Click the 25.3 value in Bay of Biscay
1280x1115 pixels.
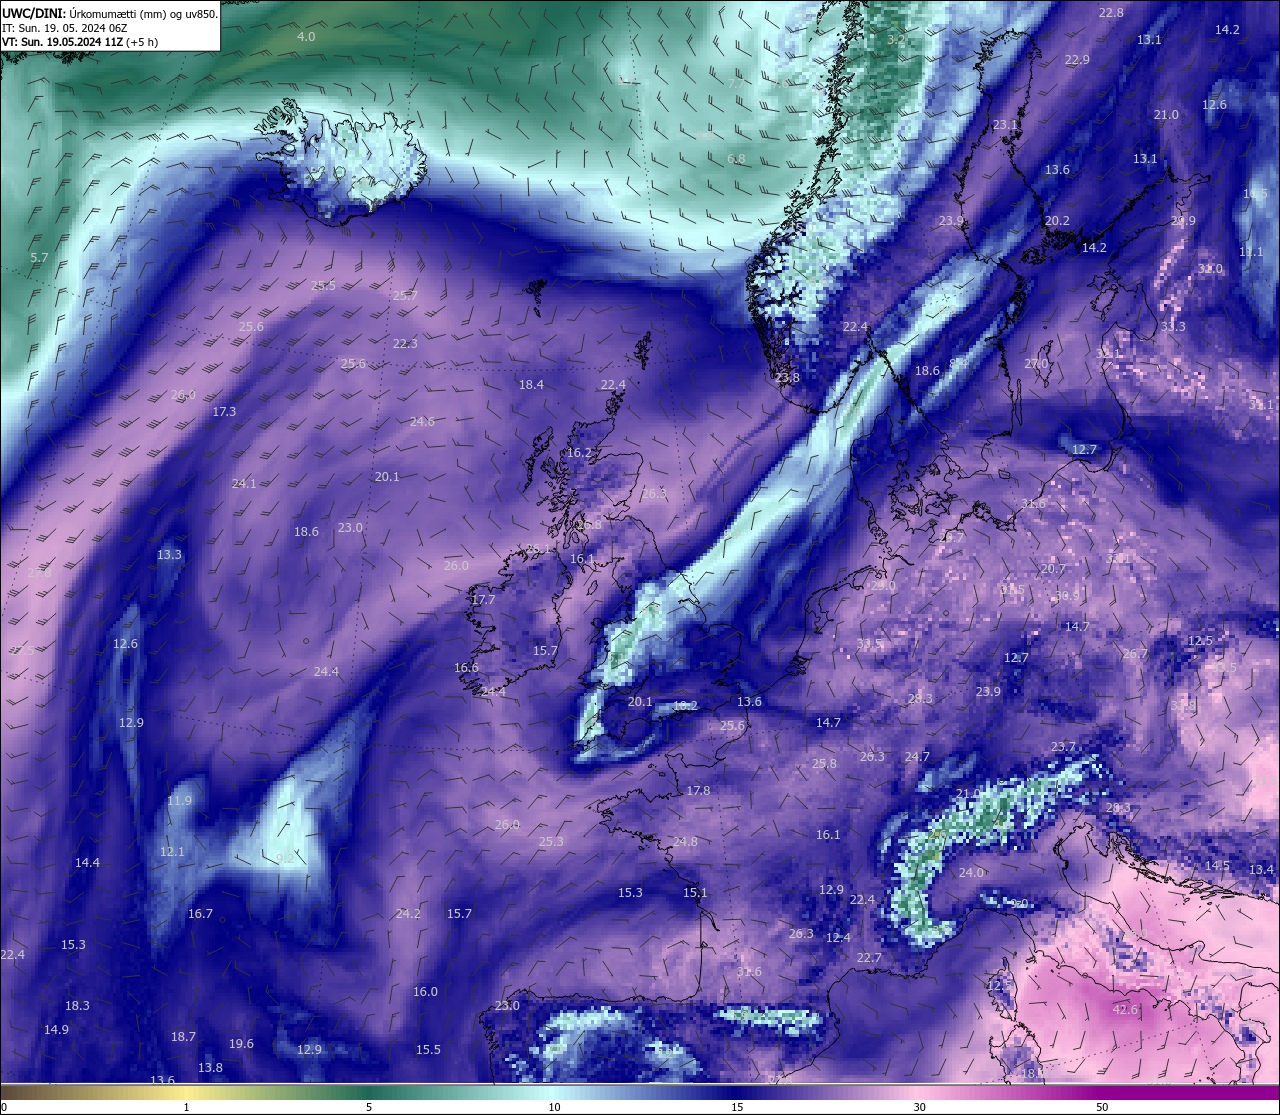point(551,841)
